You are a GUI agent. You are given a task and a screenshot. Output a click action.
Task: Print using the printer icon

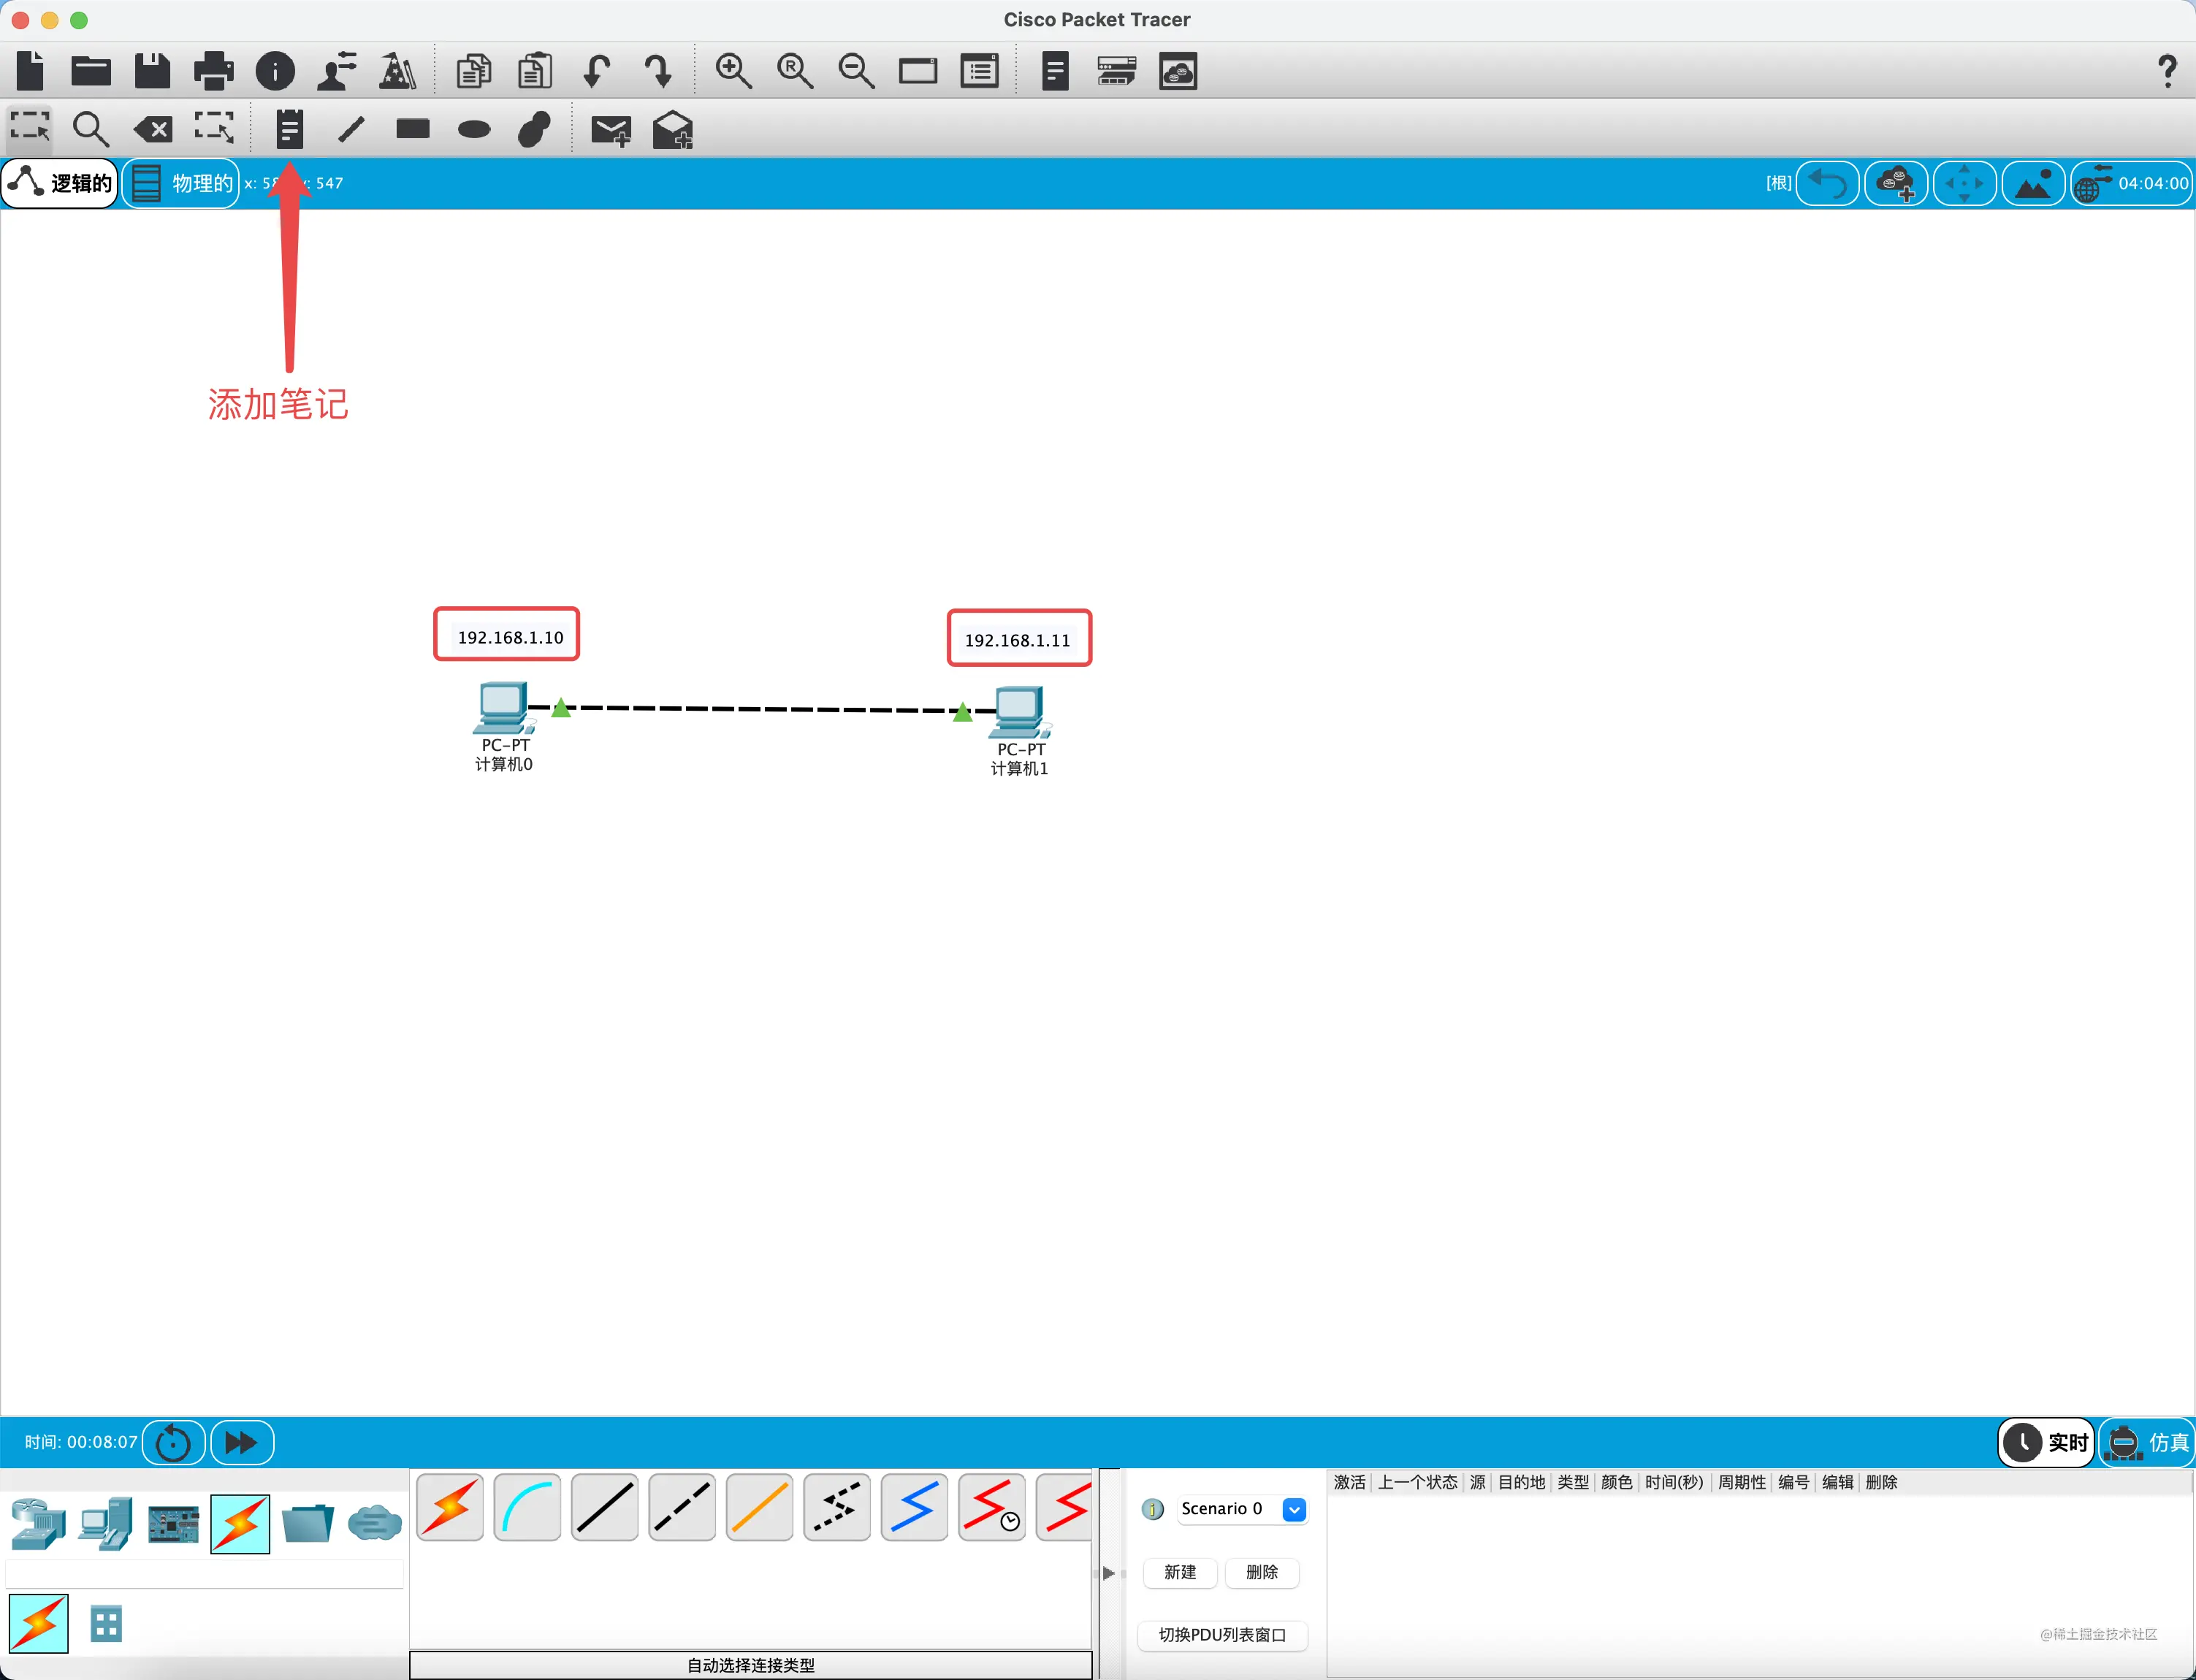(x=213, y=71)
